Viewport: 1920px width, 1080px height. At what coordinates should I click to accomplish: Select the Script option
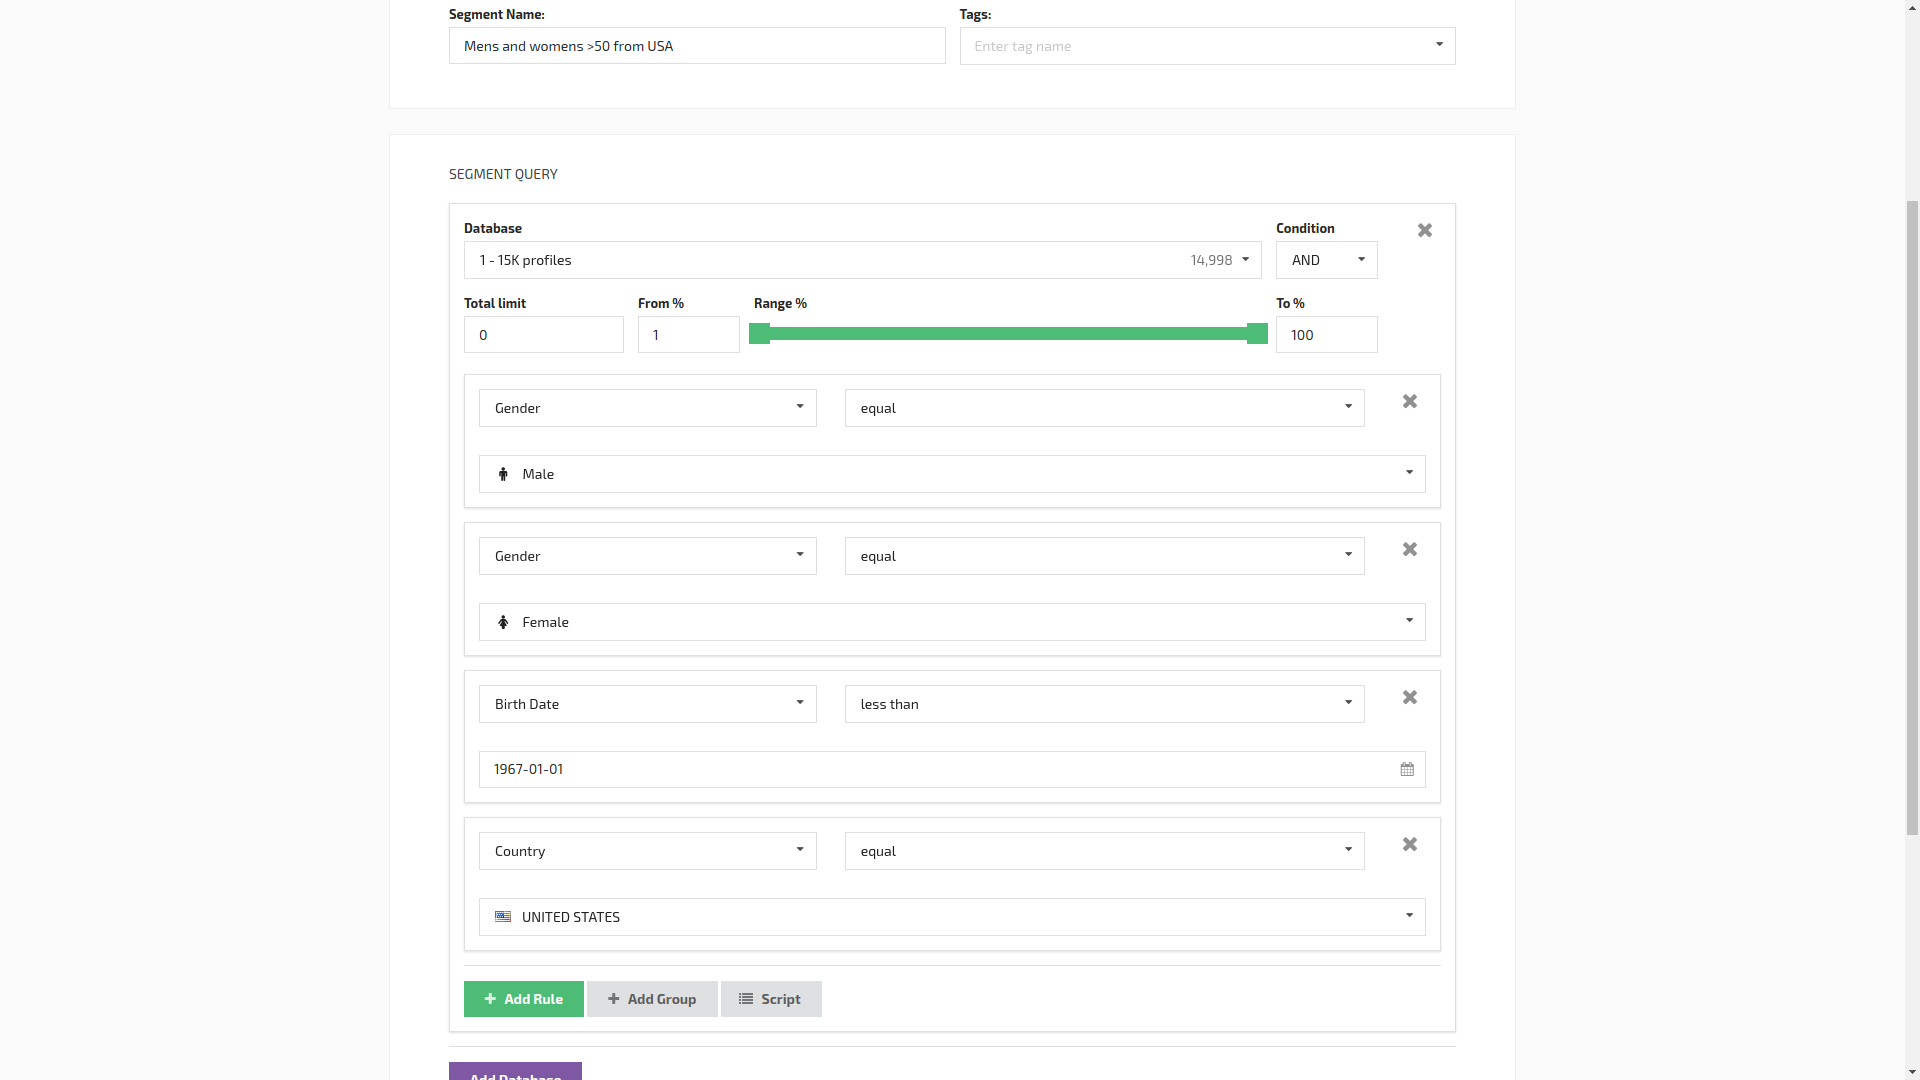[770, 998]
